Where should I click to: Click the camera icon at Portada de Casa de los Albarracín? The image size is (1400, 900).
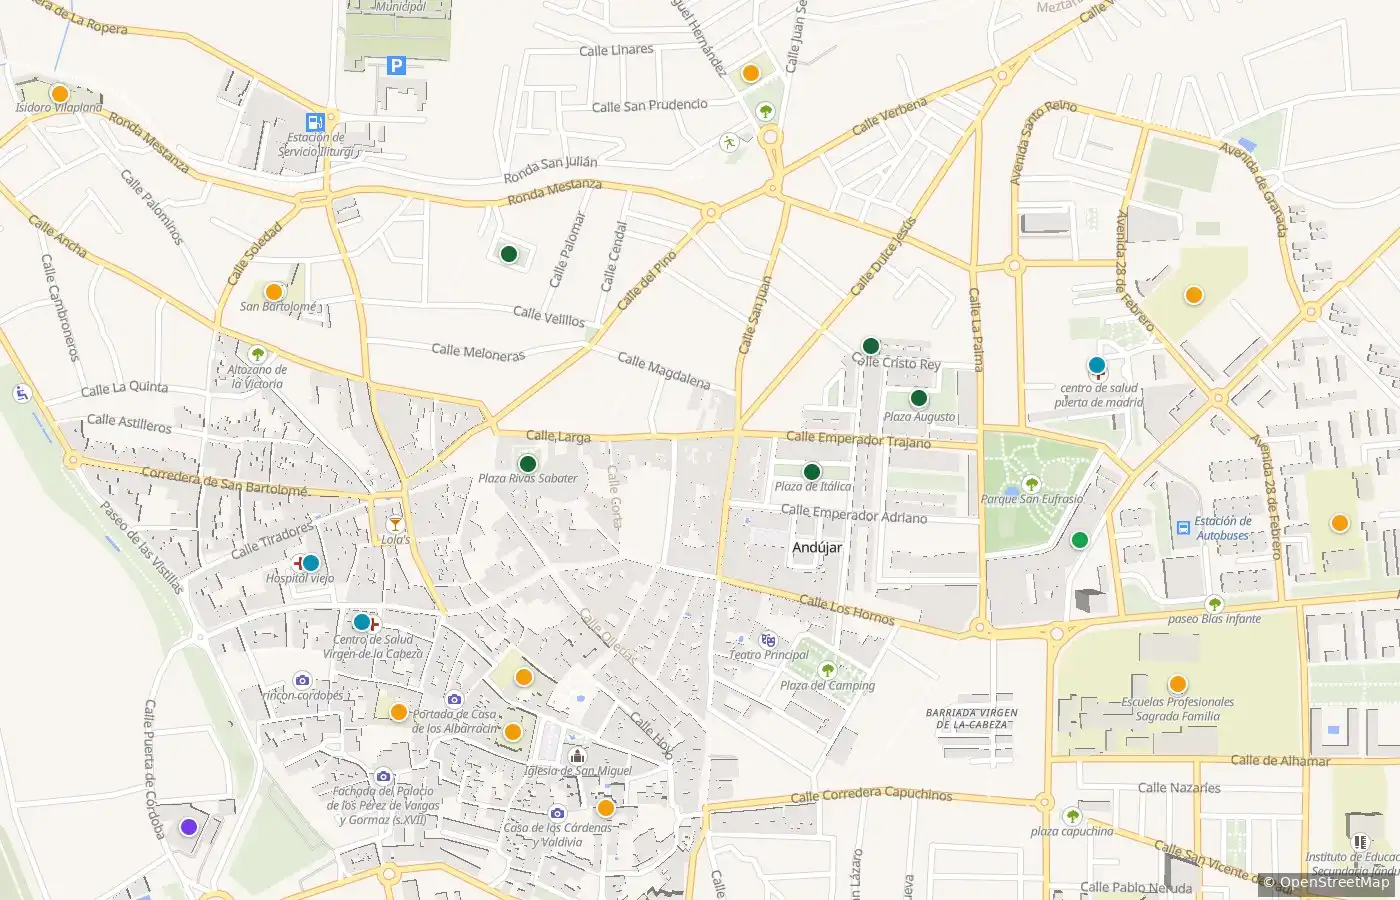455,699
